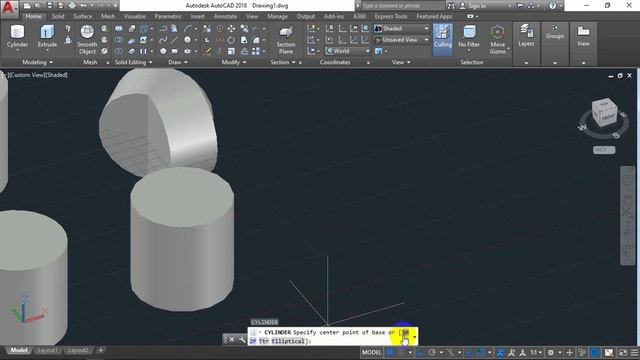Toggle the MODEL space button
Screen dimensions: 640x360
pos(371,352)
